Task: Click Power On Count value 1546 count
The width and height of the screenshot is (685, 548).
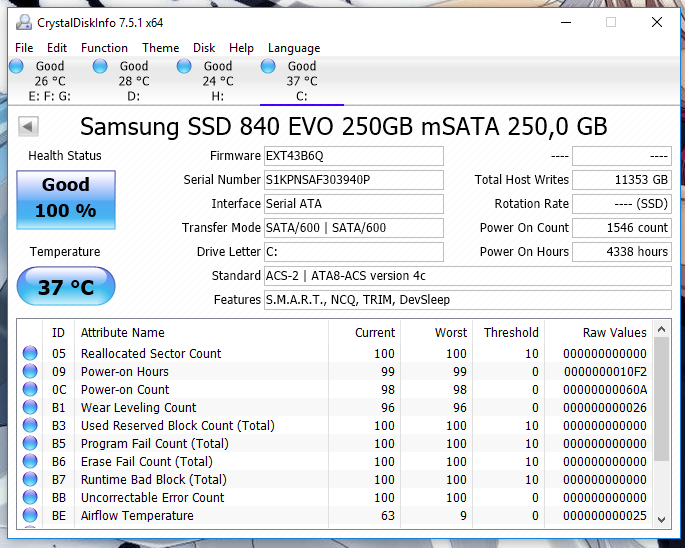Action: (622, 228)
